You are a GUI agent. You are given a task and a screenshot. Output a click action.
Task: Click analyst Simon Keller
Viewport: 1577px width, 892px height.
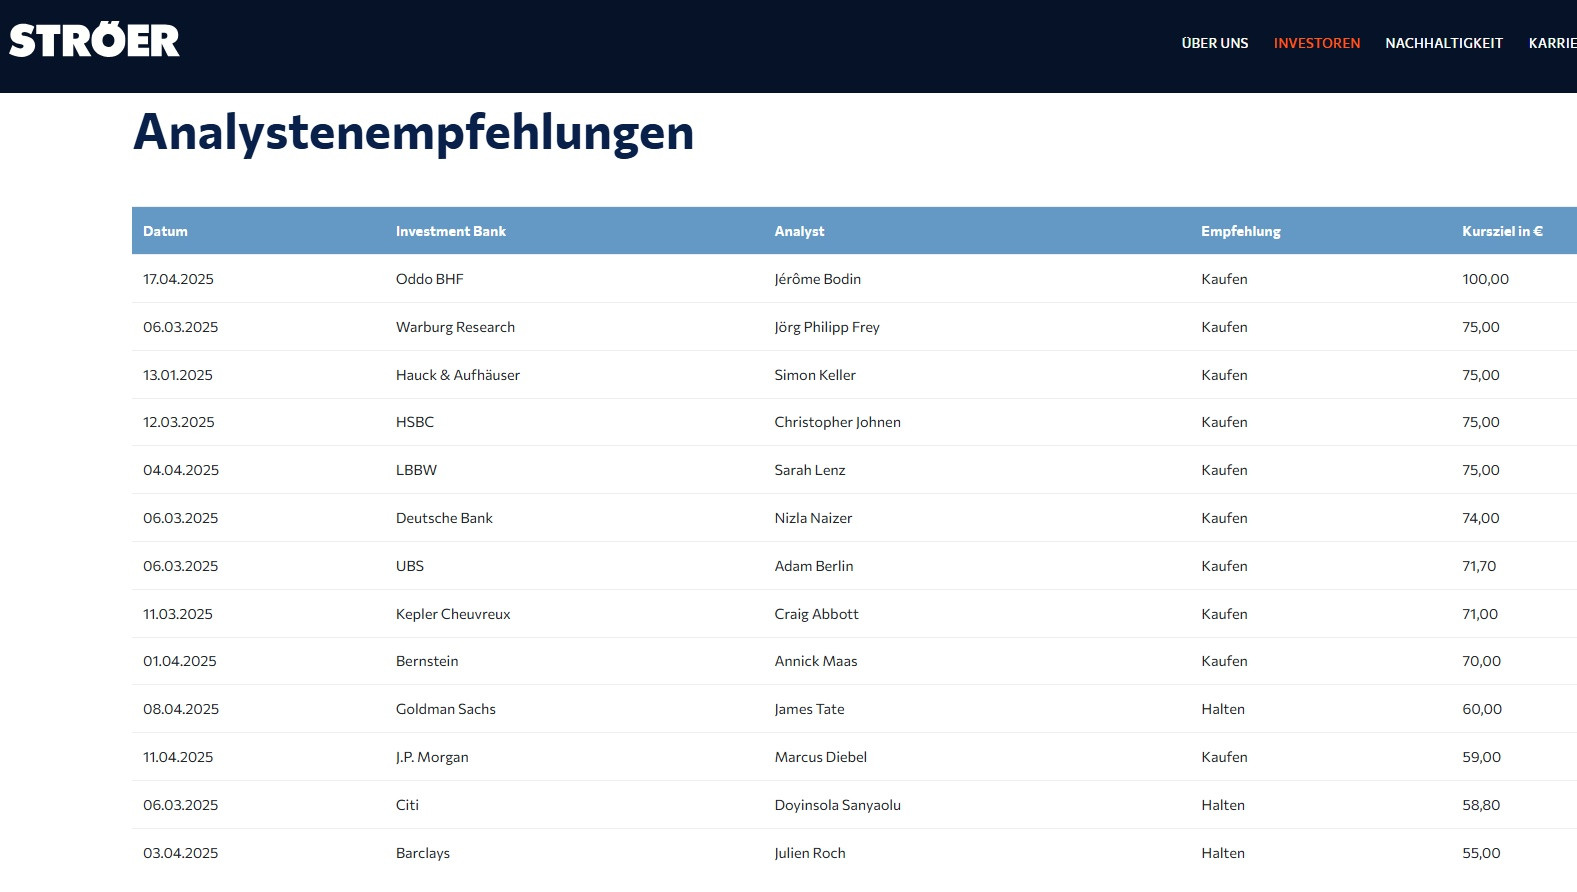coord(814,375)
